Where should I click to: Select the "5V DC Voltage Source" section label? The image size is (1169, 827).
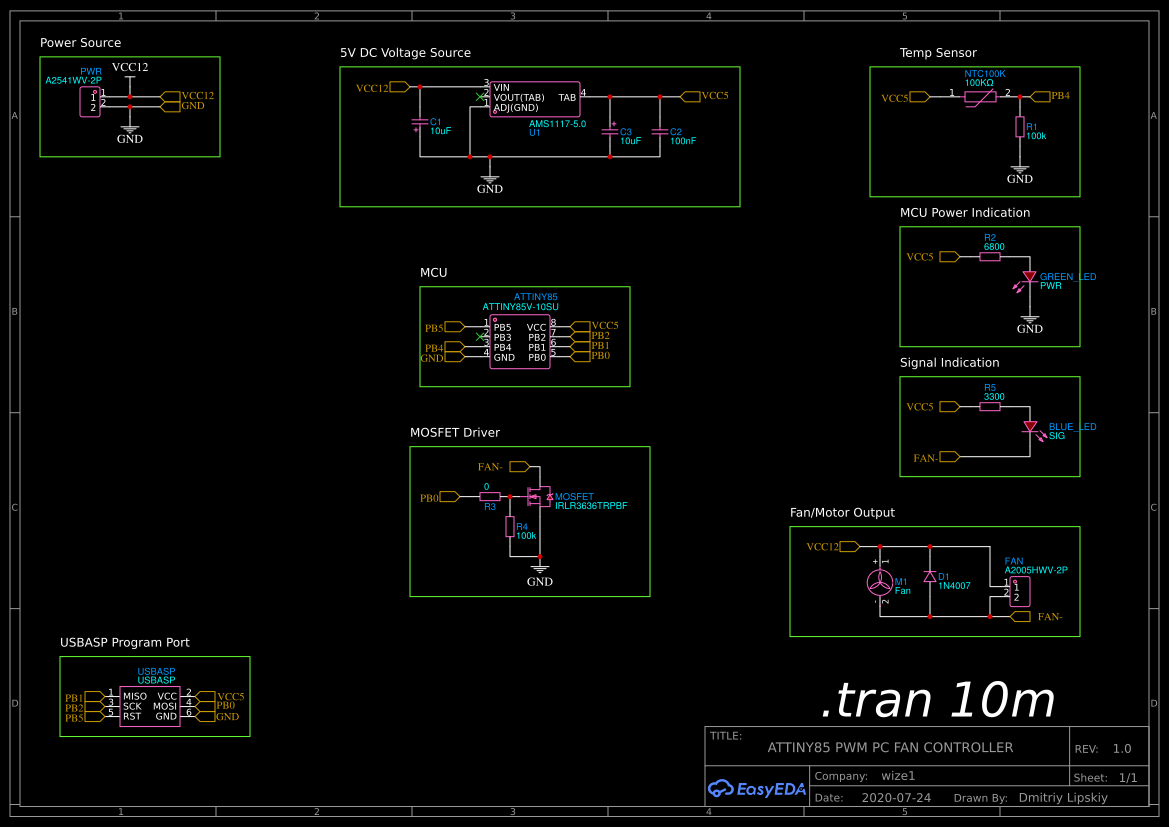click(405, 53)
